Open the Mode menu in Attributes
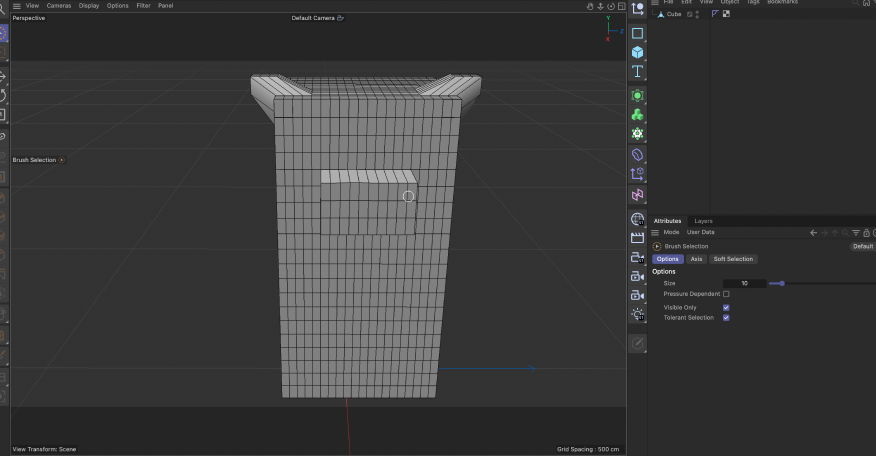876x456 pixels. coord(671,232)
